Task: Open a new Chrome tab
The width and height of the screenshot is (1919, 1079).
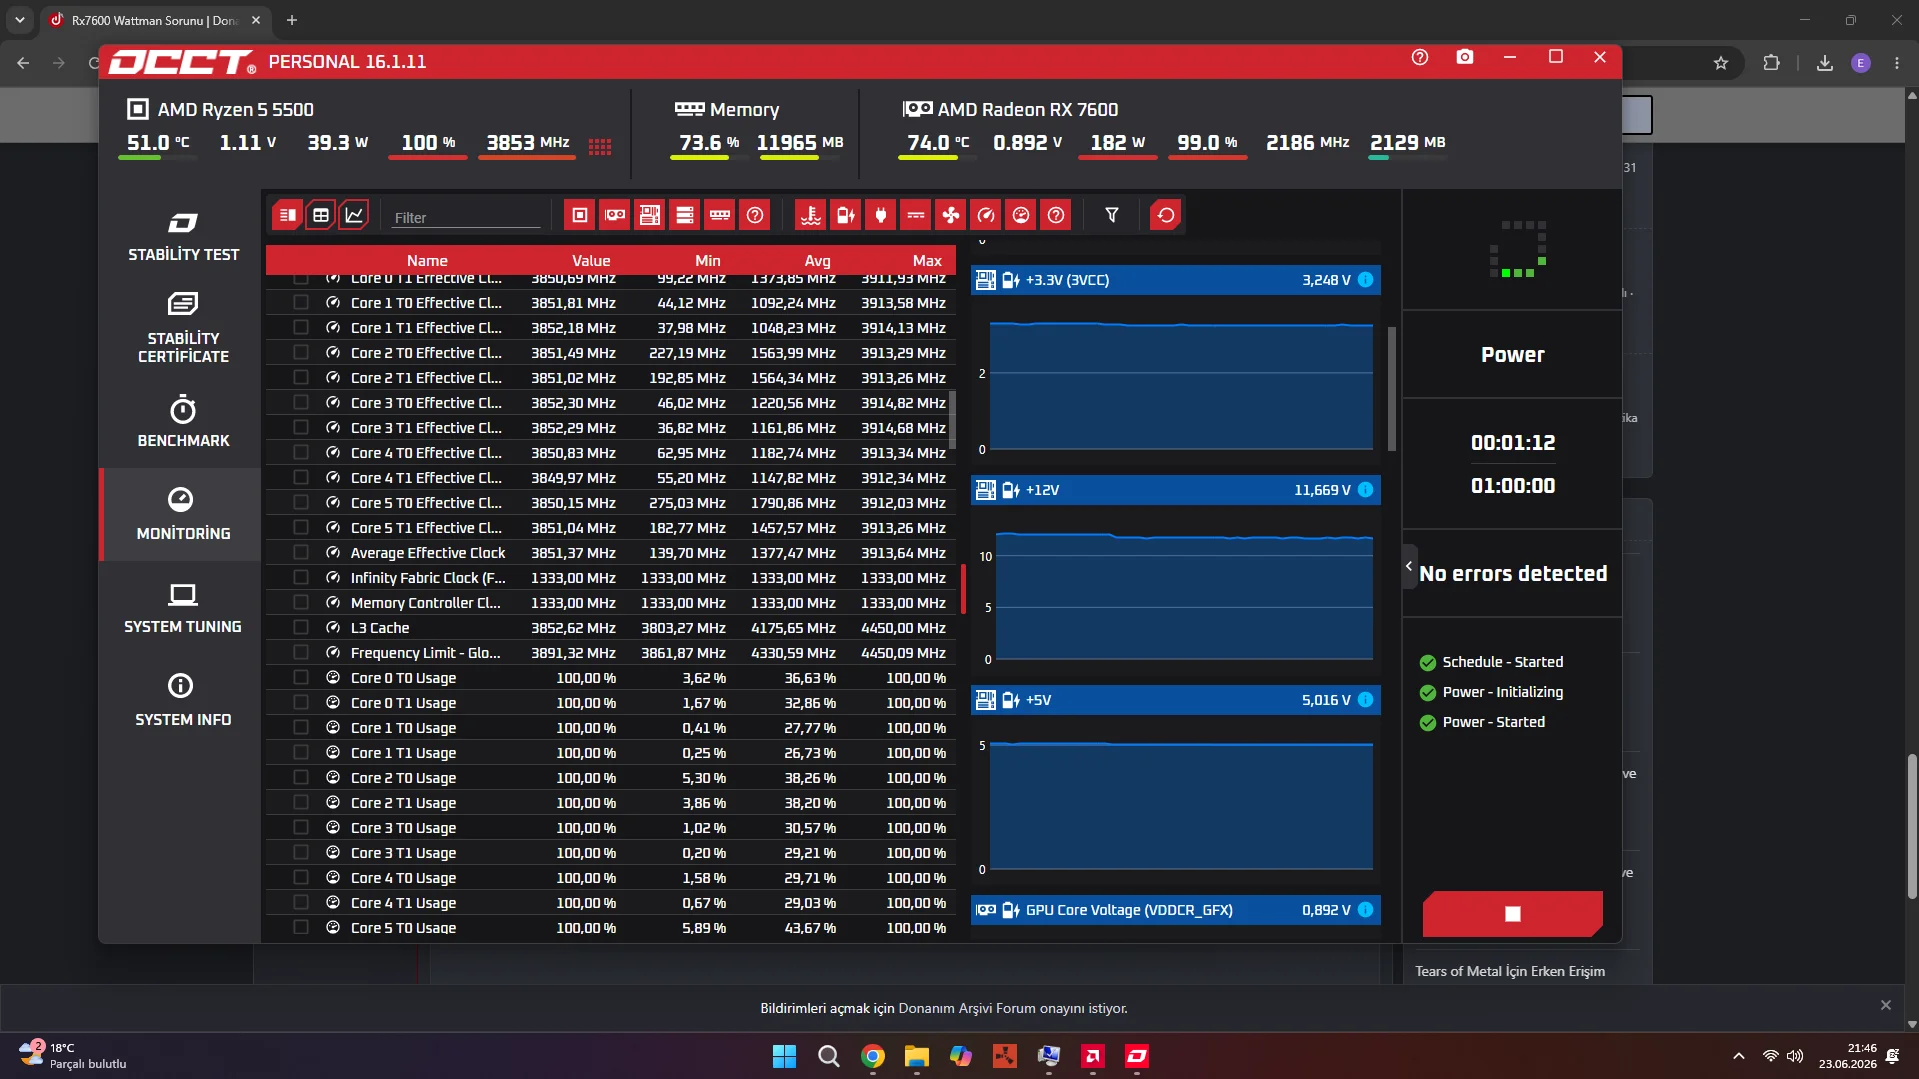Action: [x=292, y=20]
